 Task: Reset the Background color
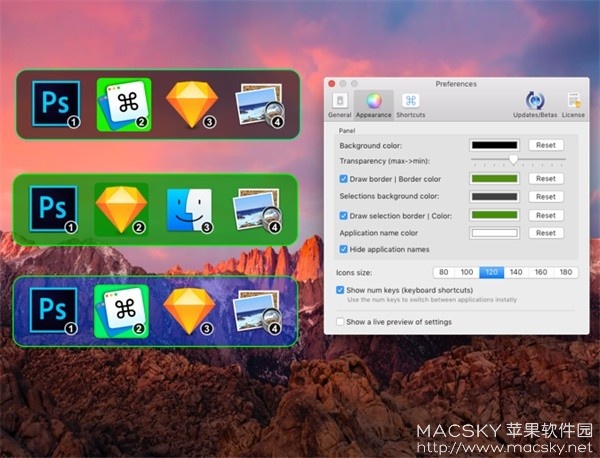tap(546, 145)
